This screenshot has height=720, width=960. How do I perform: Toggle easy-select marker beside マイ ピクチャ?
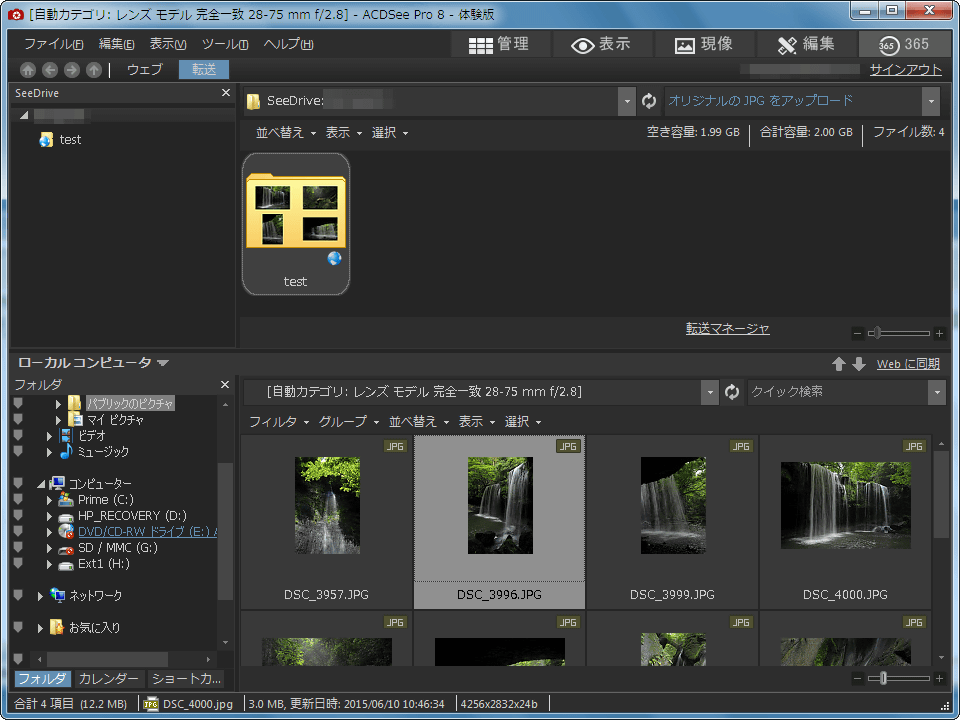click(18, 419)
